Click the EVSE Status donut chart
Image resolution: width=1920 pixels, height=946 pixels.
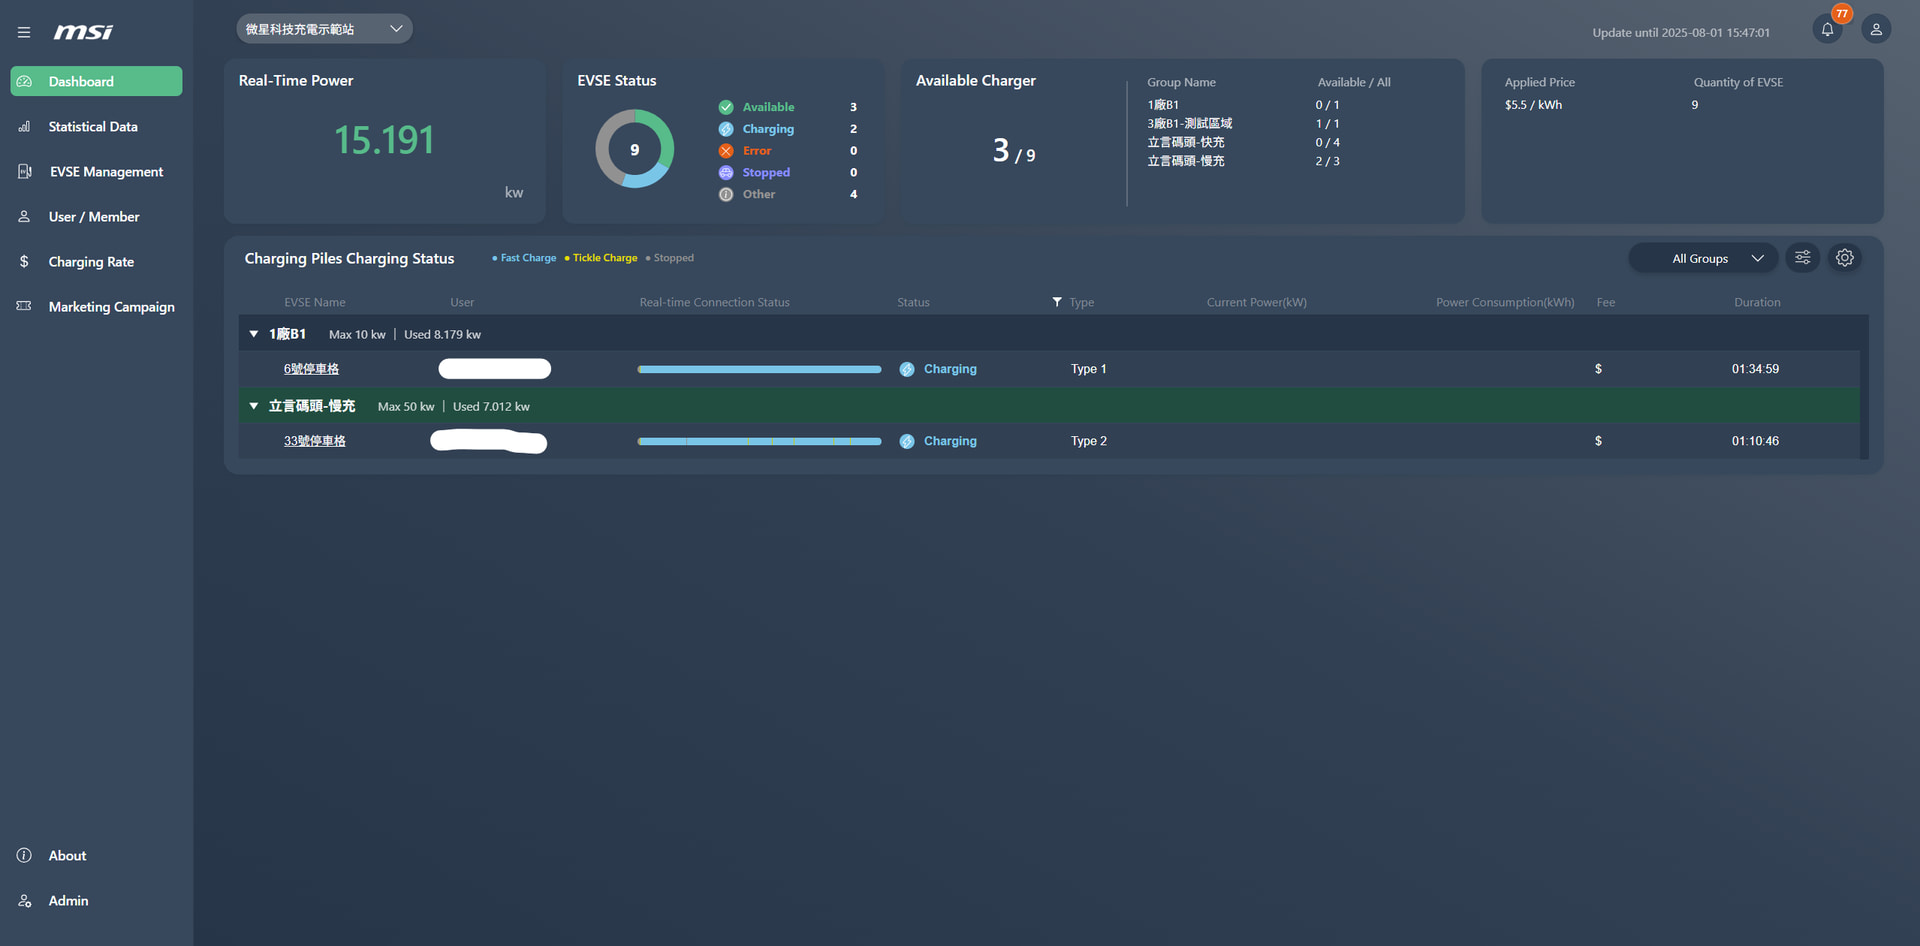634,149
